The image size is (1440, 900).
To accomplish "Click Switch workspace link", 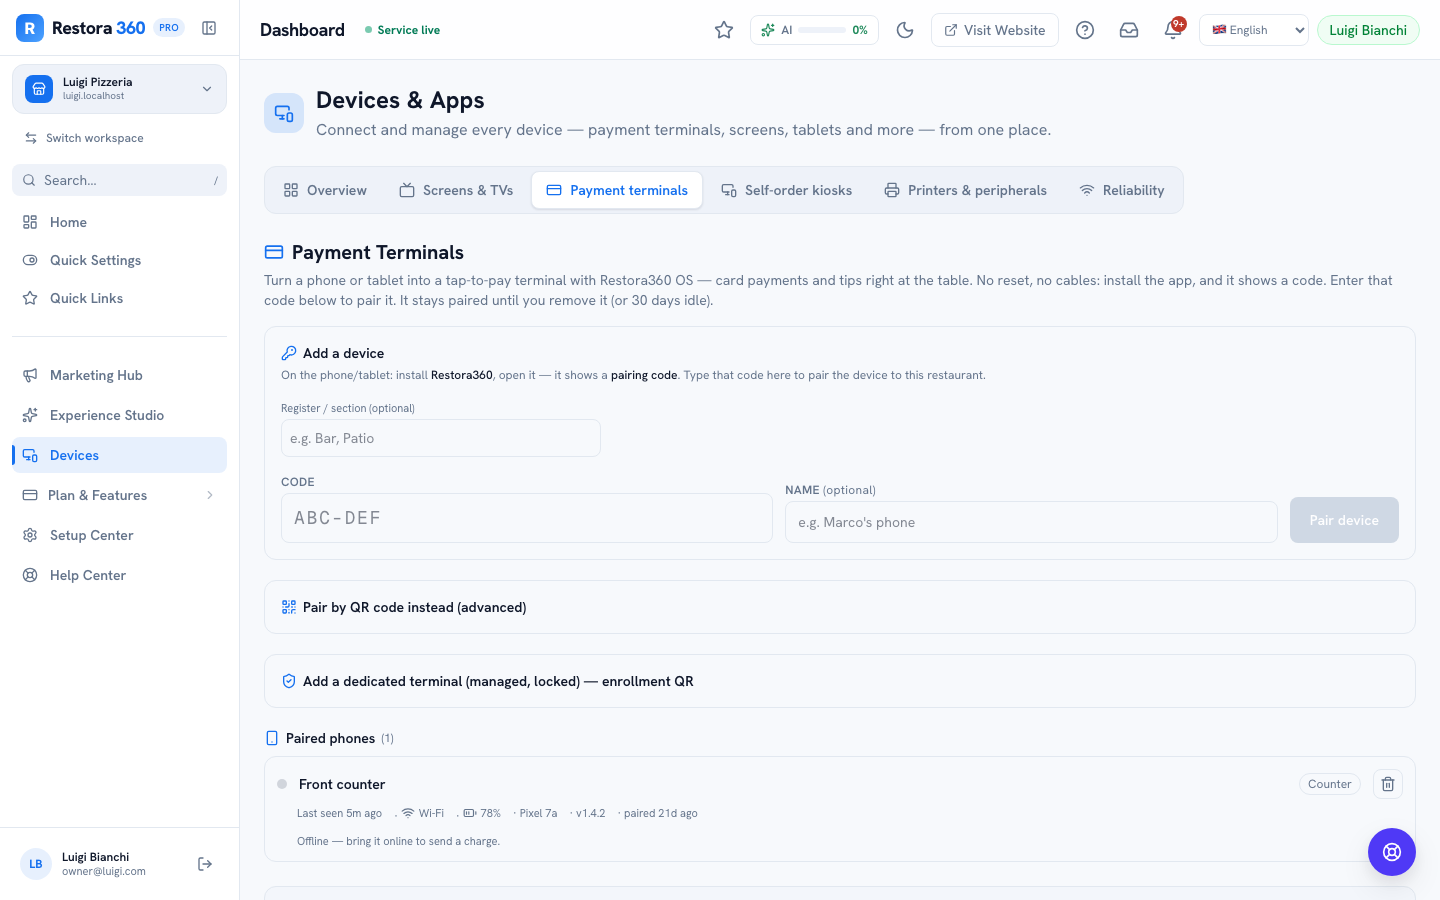I will 84,138.
